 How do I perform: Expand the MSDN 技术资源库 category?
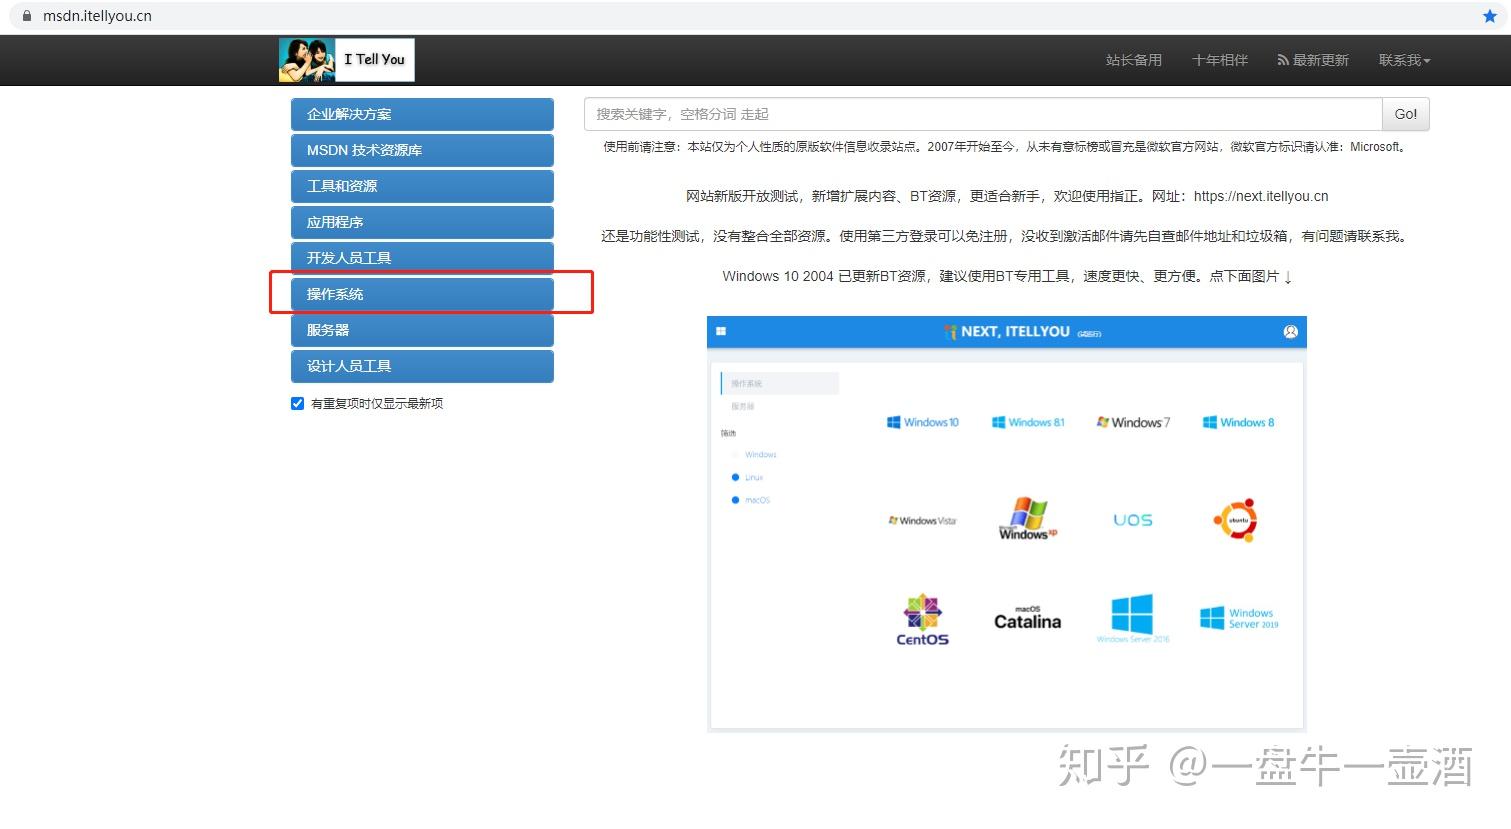[x=422, y=150]
